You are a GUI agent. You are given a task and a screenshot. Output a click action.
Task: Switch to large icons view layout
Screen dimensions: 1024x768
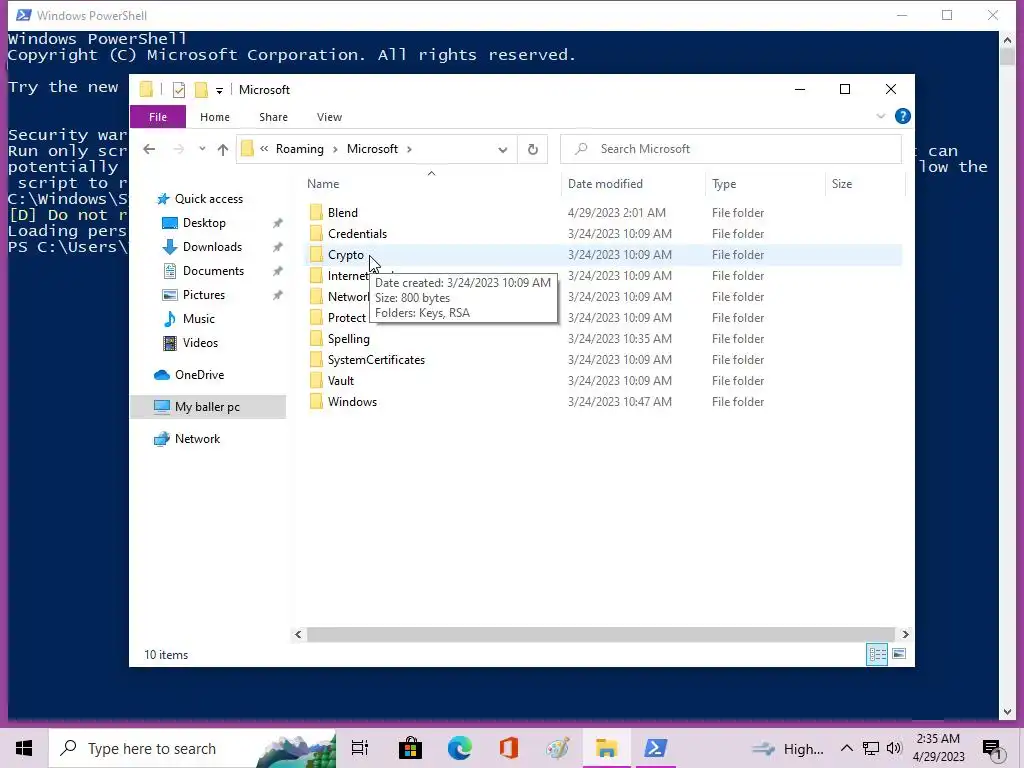899,654
